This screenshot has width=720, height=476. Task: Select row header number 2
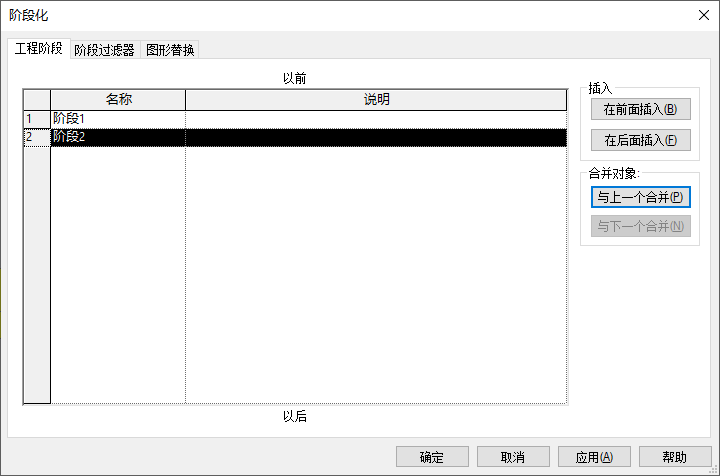(x=37, y=137)
